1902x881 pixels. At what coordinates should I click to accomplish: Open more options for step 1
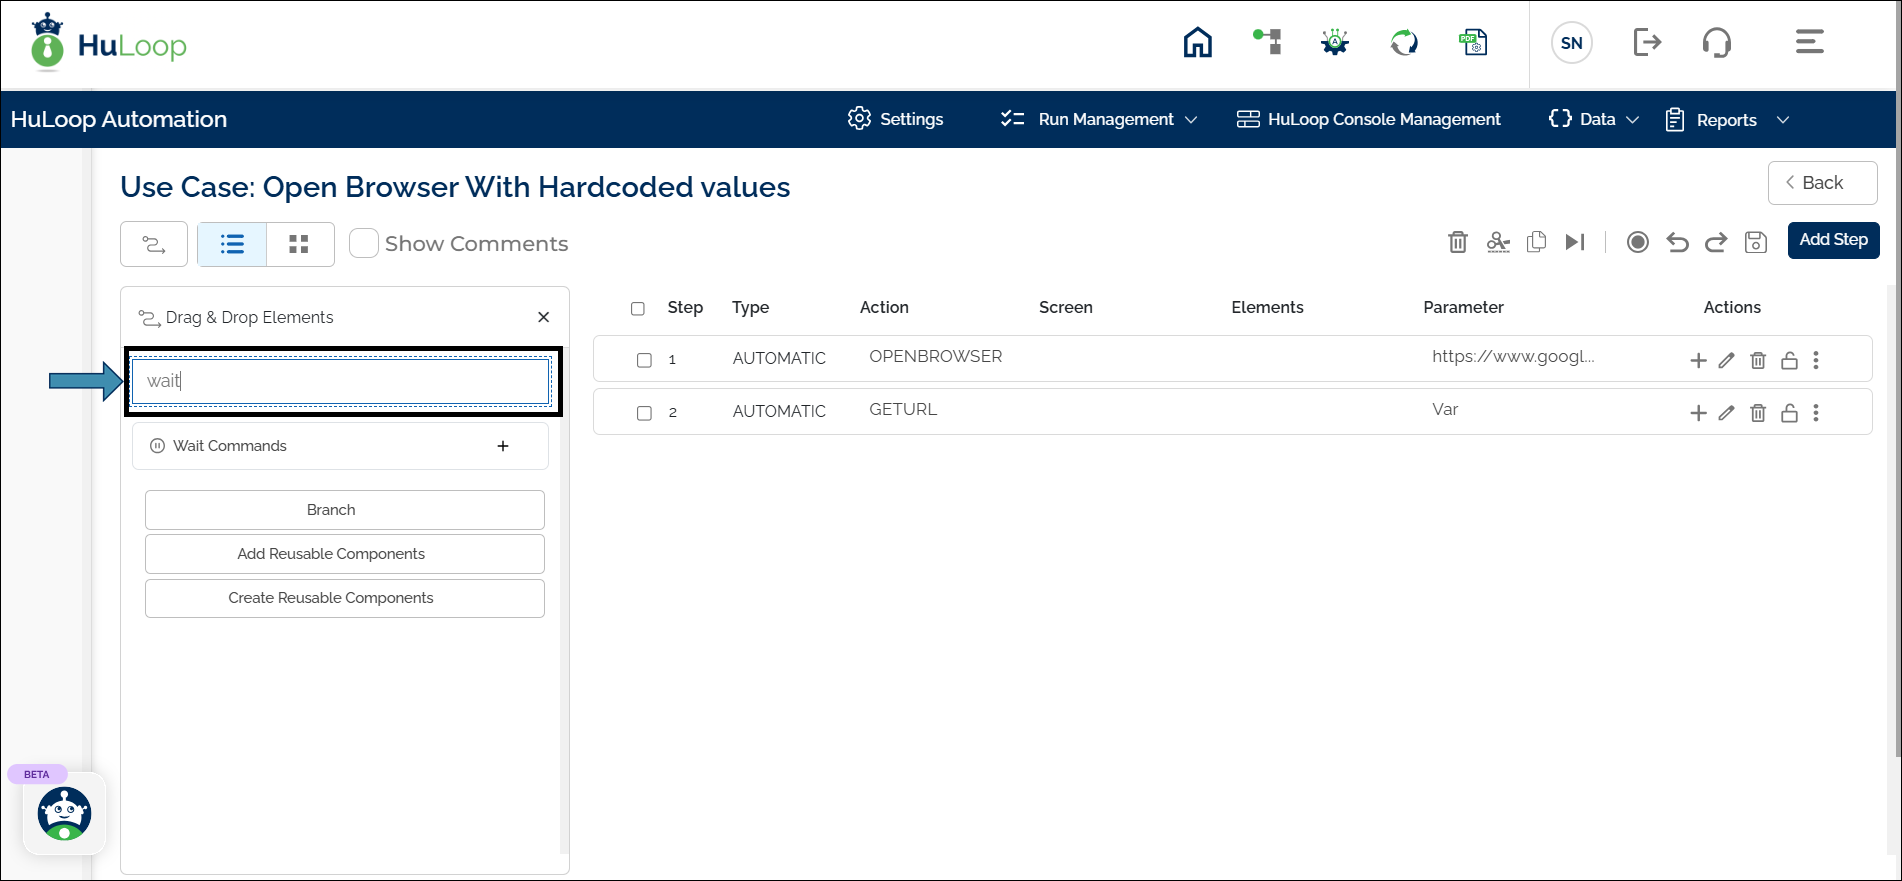click(x=1816, y=360)
